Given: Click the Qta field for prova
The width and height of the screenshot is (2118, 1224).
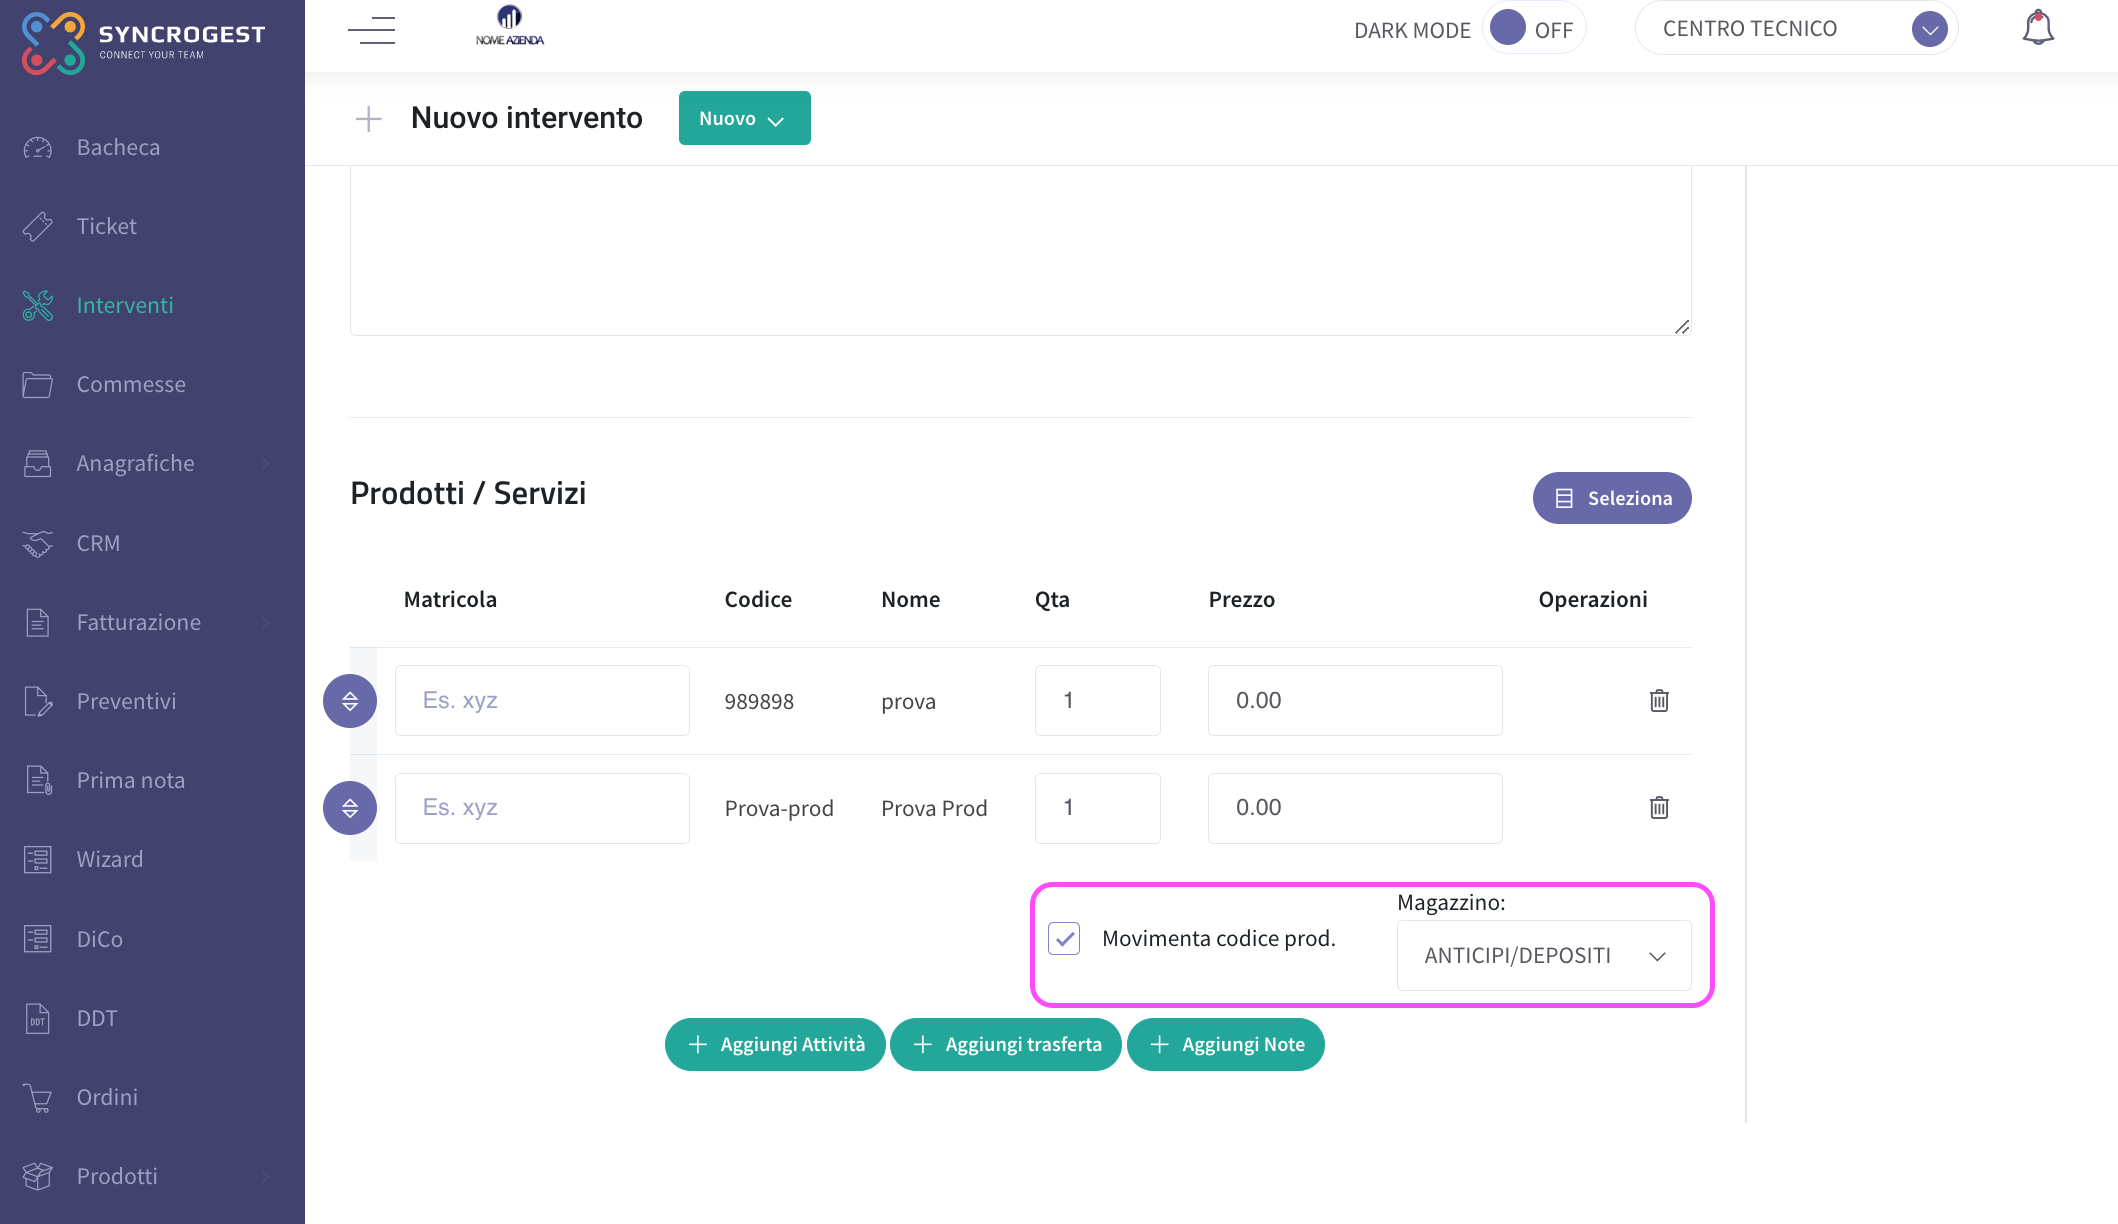Looking at the screenshot, I should point(1098,700).
